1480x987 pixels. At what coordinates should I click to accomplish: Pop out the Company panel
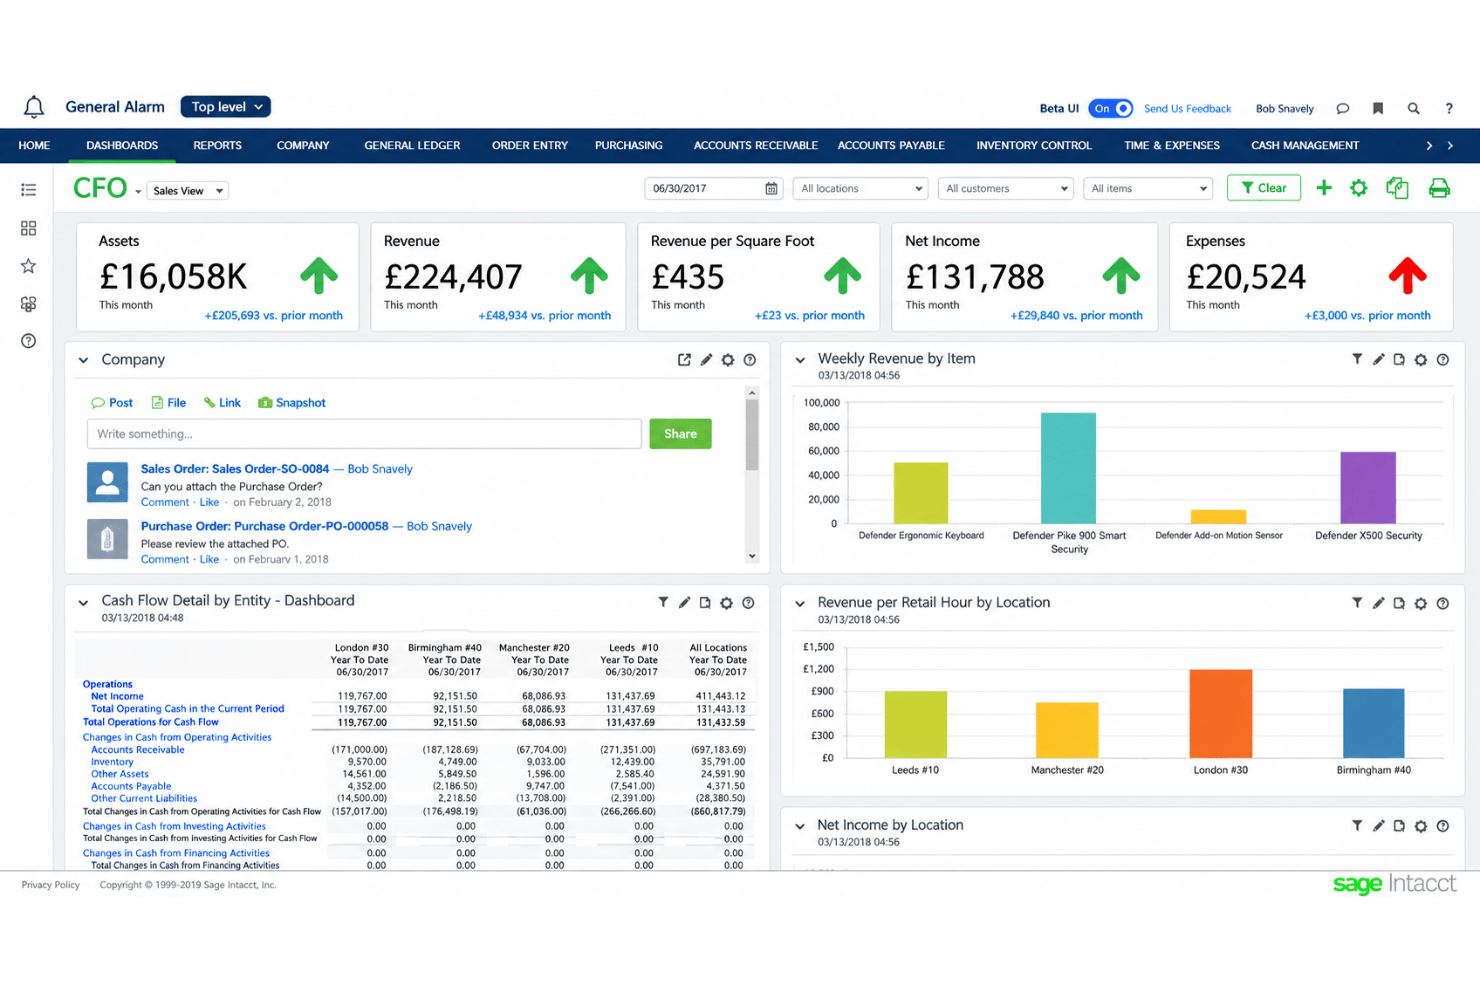pos(684,360)
